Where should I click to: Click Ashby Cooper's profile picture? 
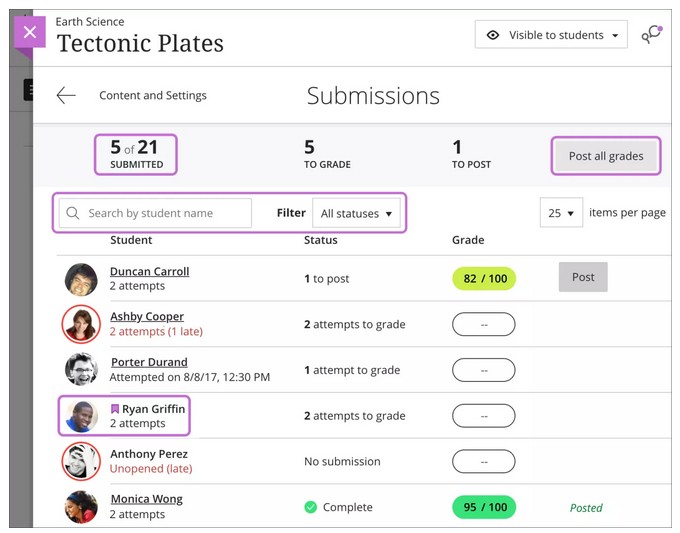pyautogui.click(x=81, y=324)
